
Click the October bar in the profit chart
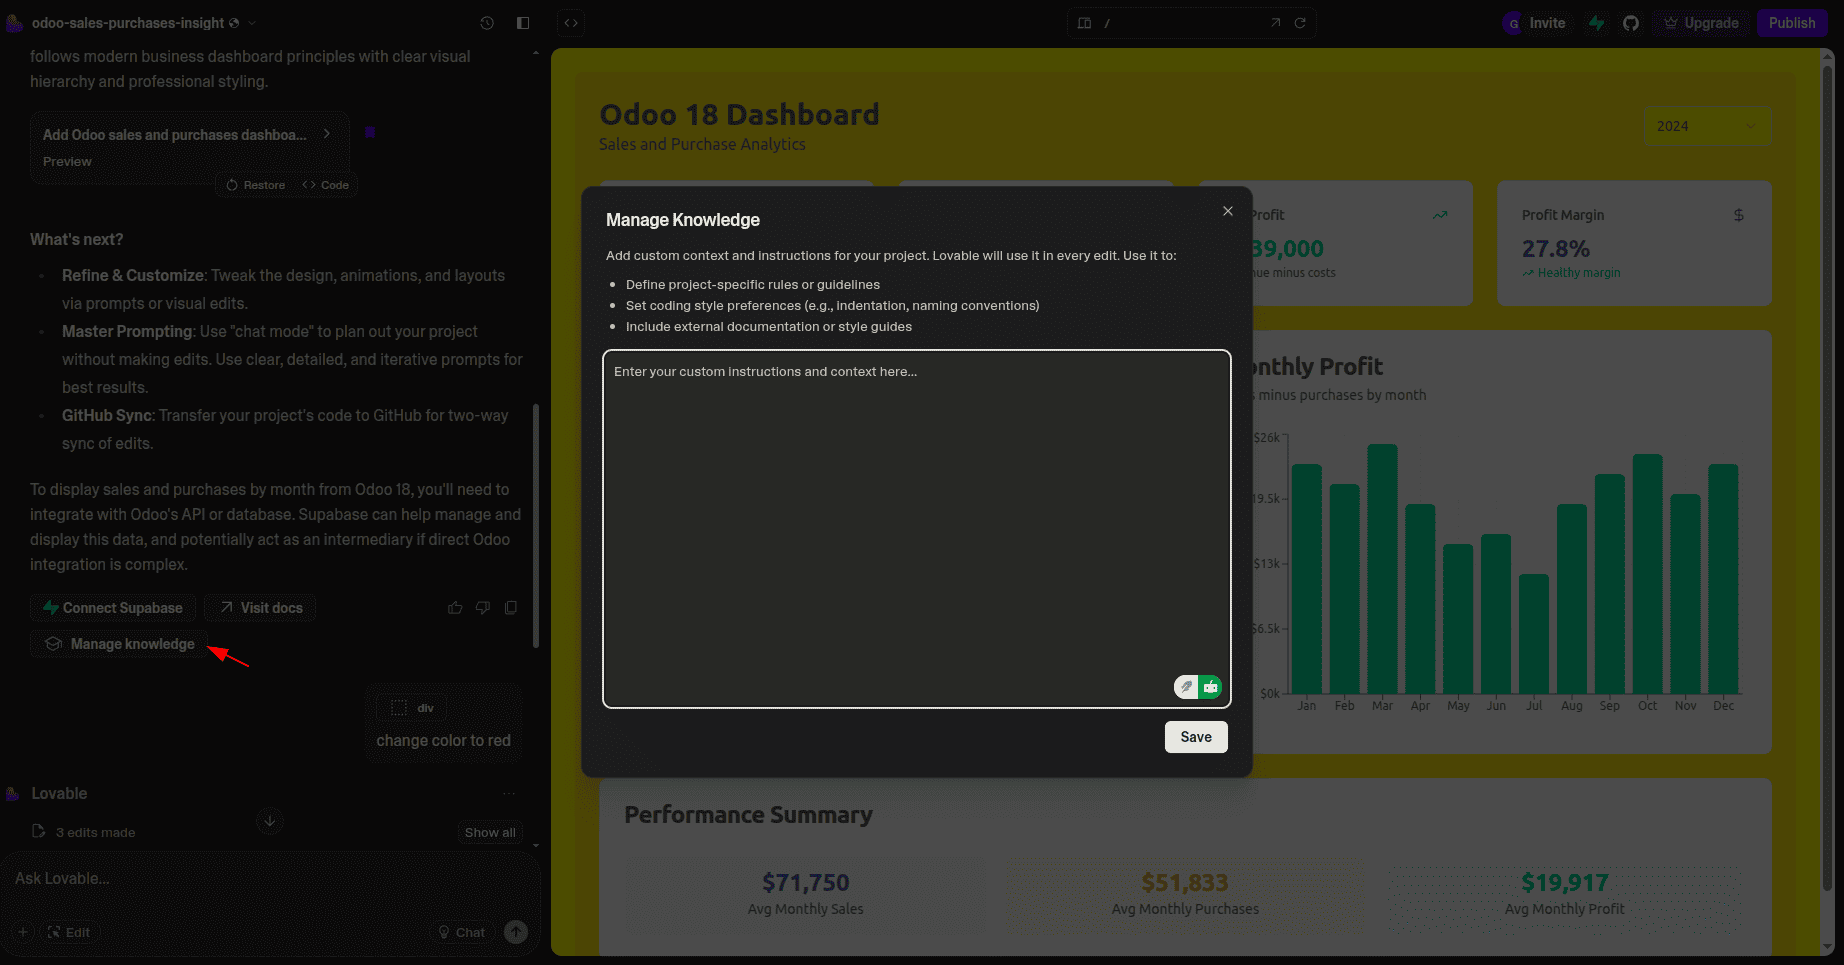tap(1648, 573)
